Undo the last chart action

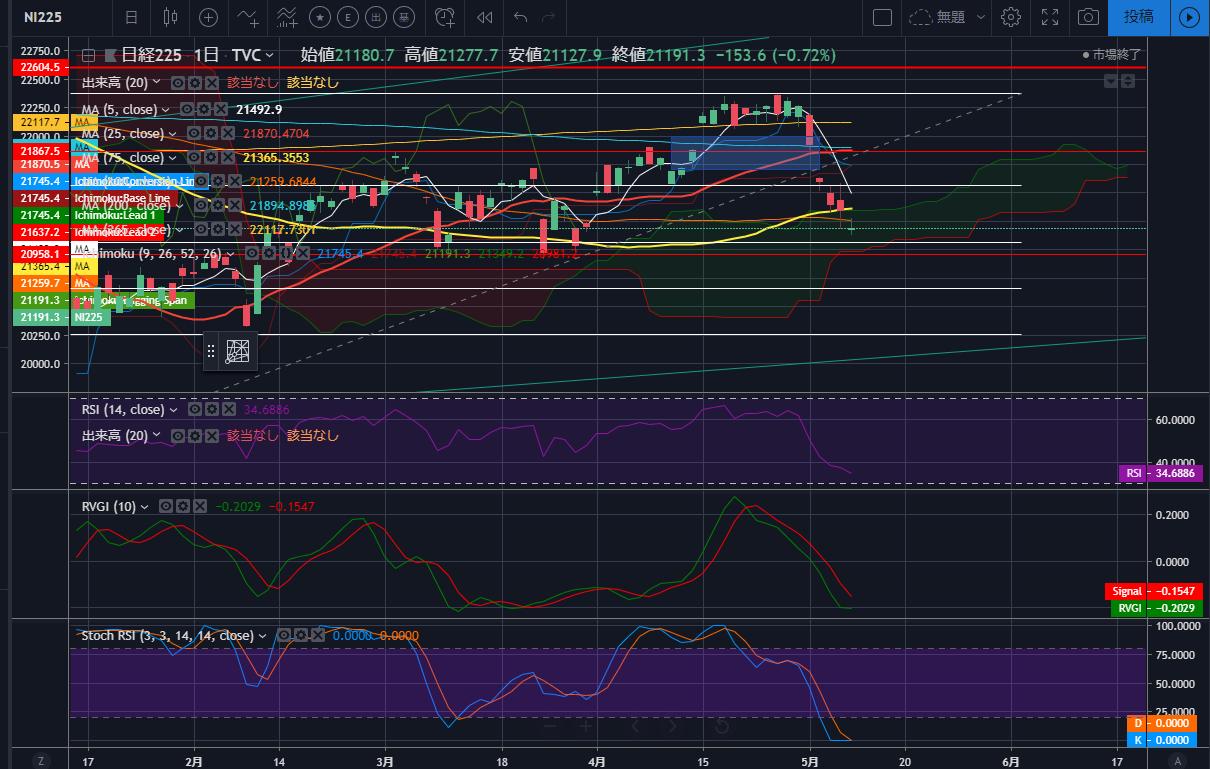coord(520,17)
